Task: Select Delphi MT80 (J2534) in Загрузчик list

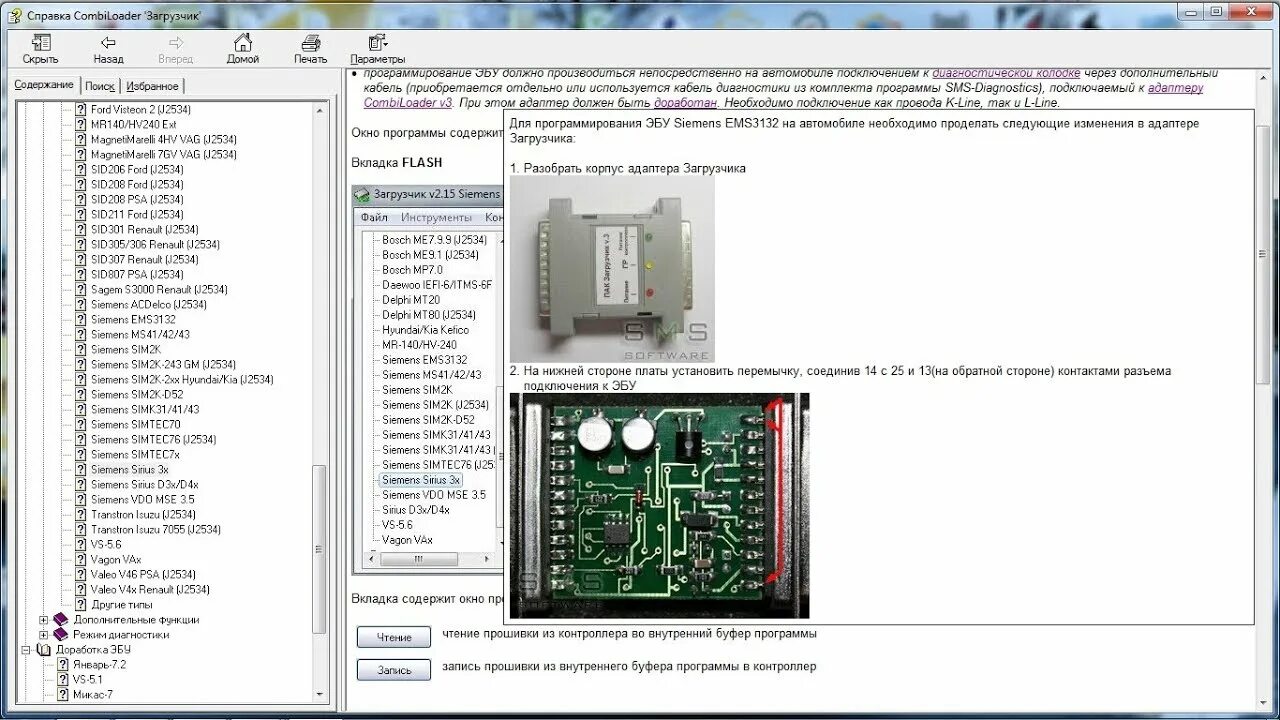Action: click(x=429, y=315)
